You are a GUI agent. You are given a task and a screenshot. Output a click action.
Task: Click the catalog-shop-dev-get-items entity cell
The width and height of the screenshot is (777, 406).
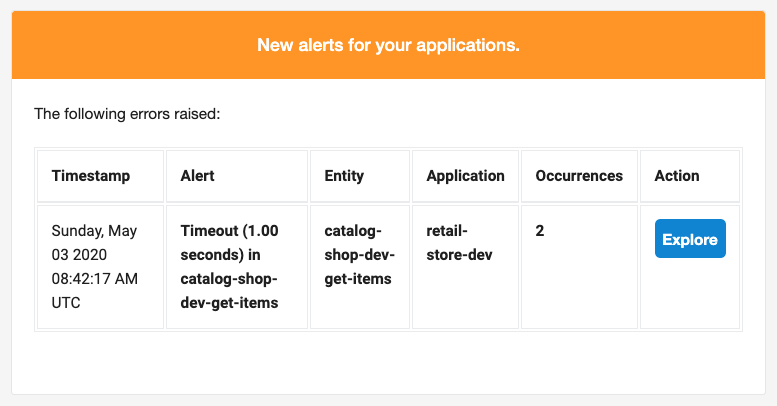pyautogui.click(x=360, y=267)
